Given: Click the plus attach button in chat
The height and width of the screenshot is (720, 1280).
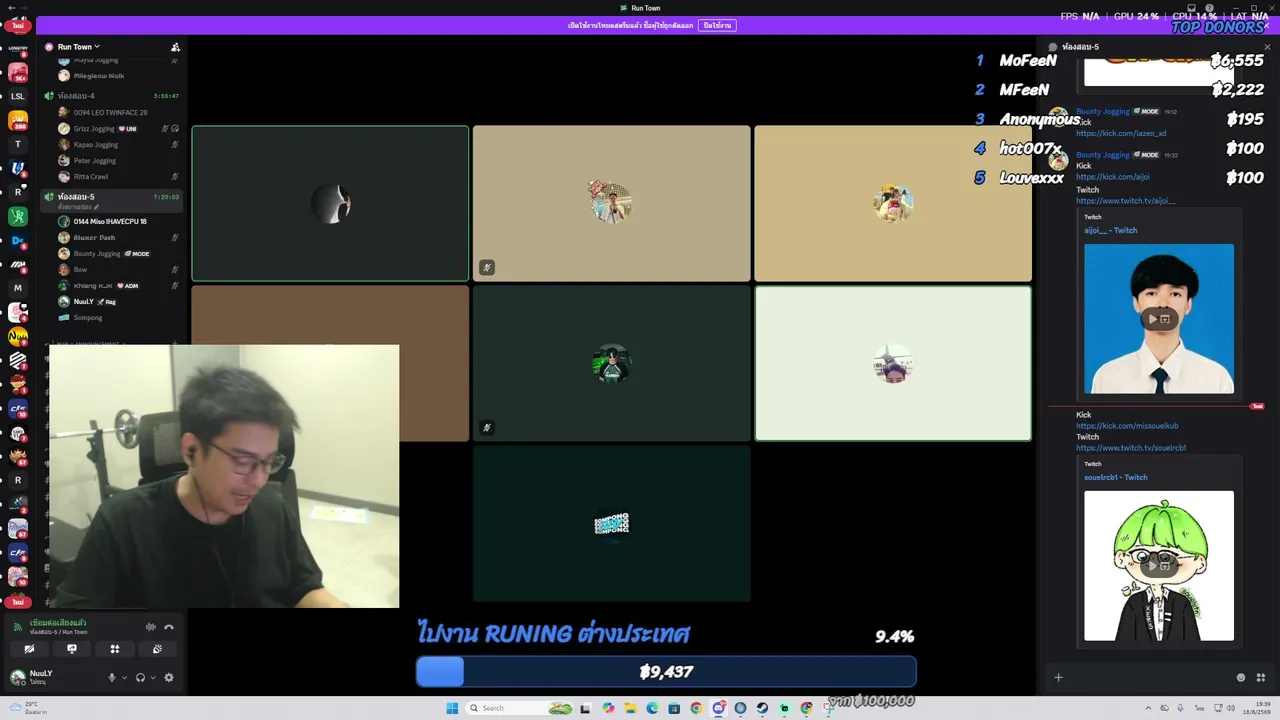Looking at the screenshot, I should click(1058, 677).
